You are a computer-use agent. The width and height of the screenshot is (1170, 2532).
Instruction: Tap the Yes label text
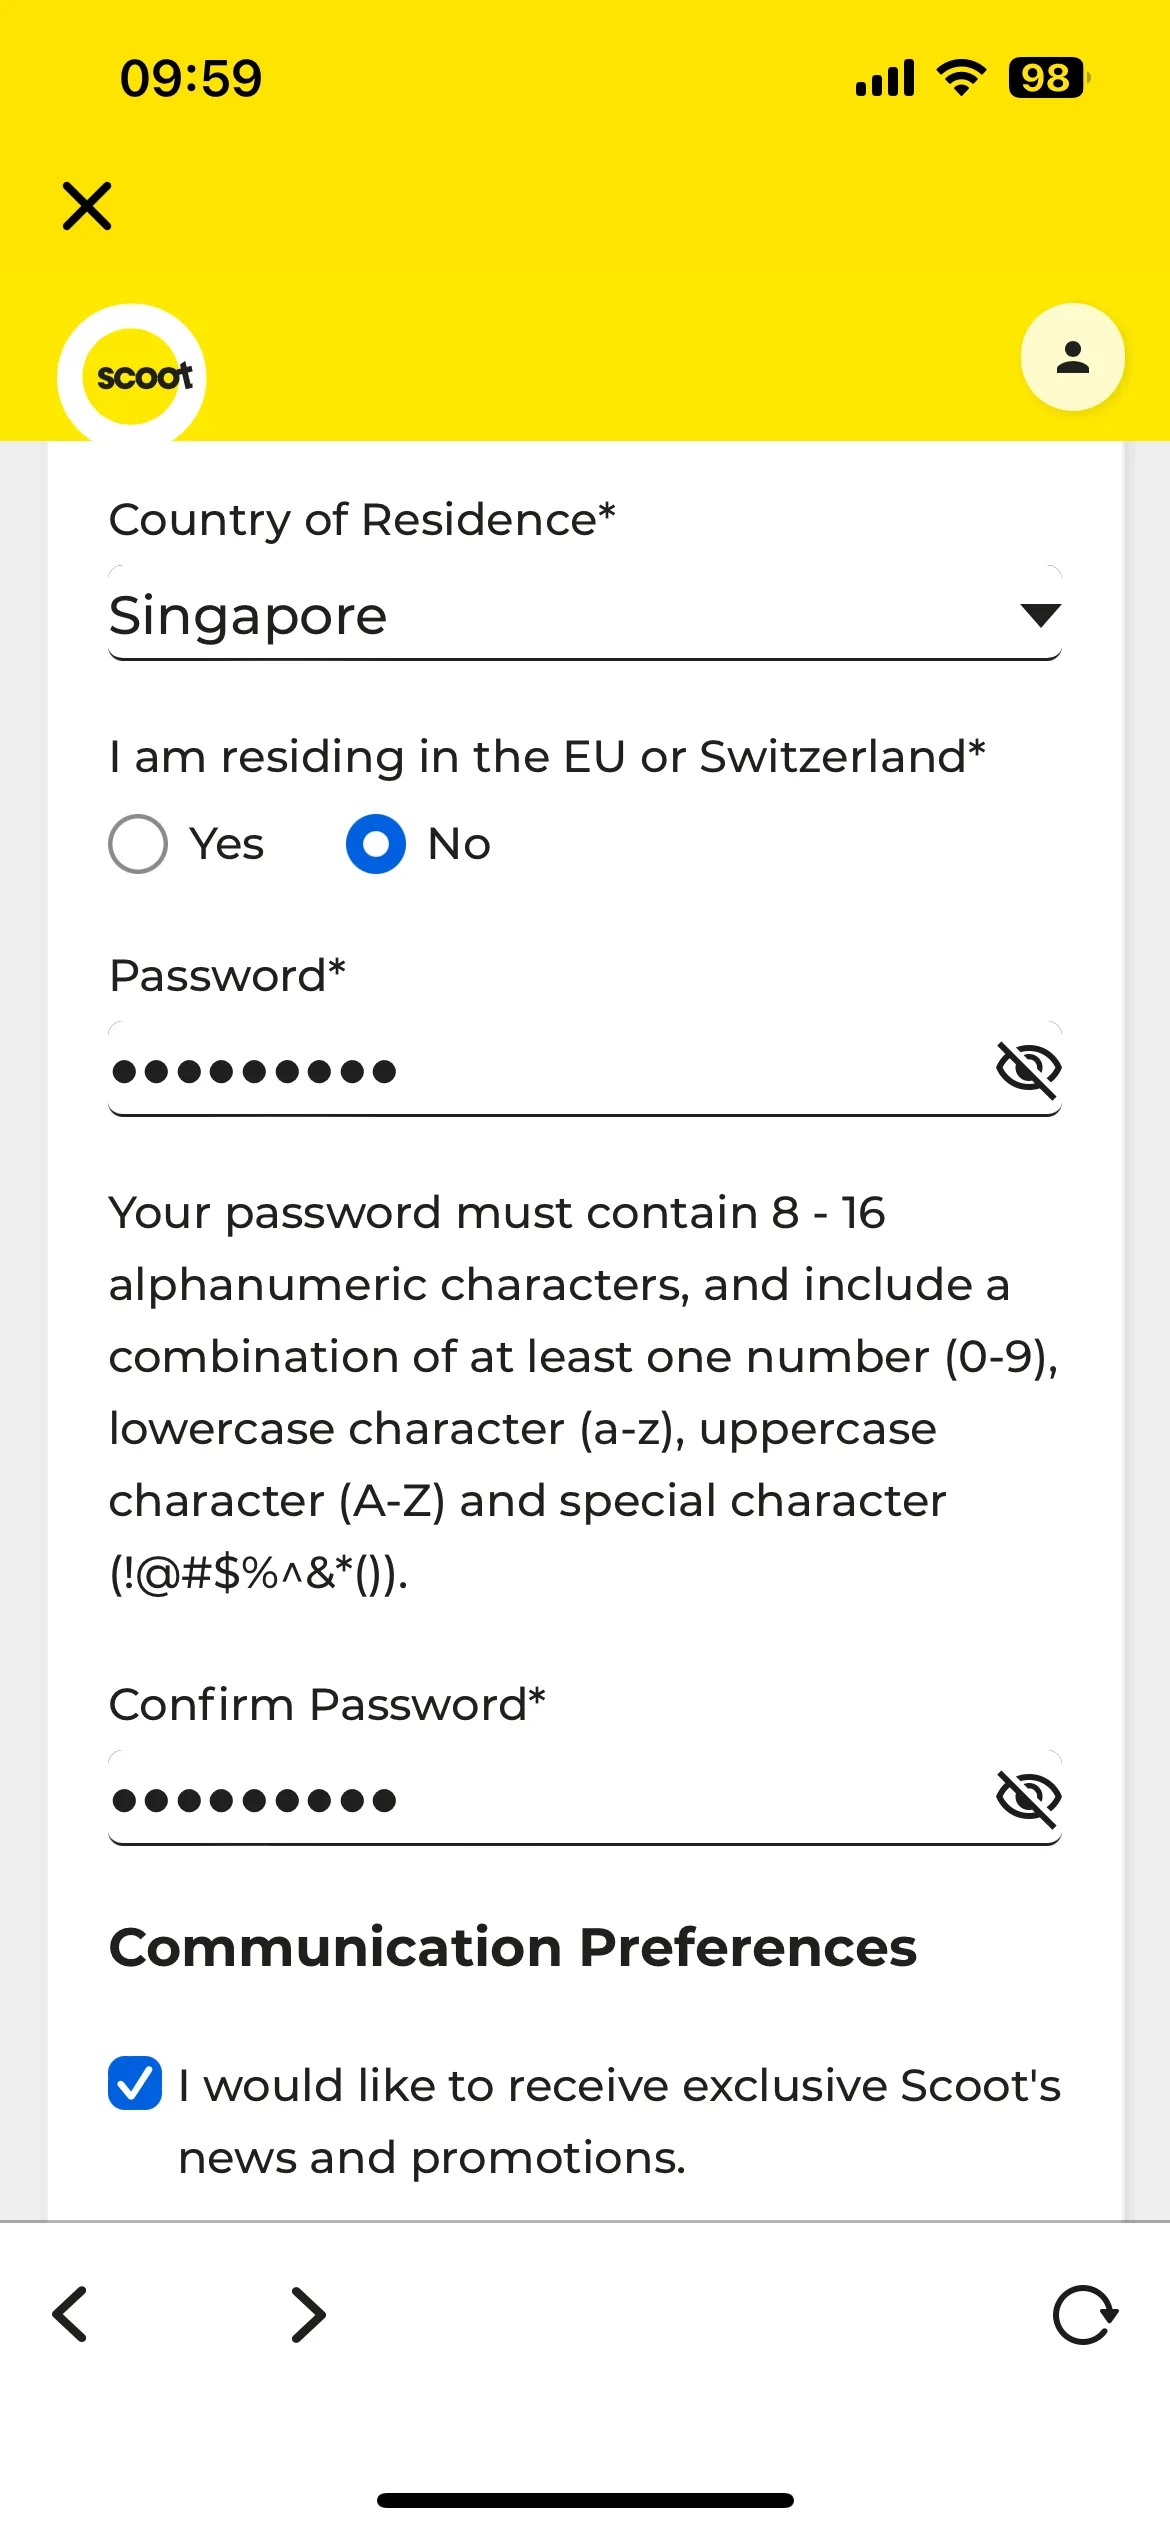(x=227, y=844)
